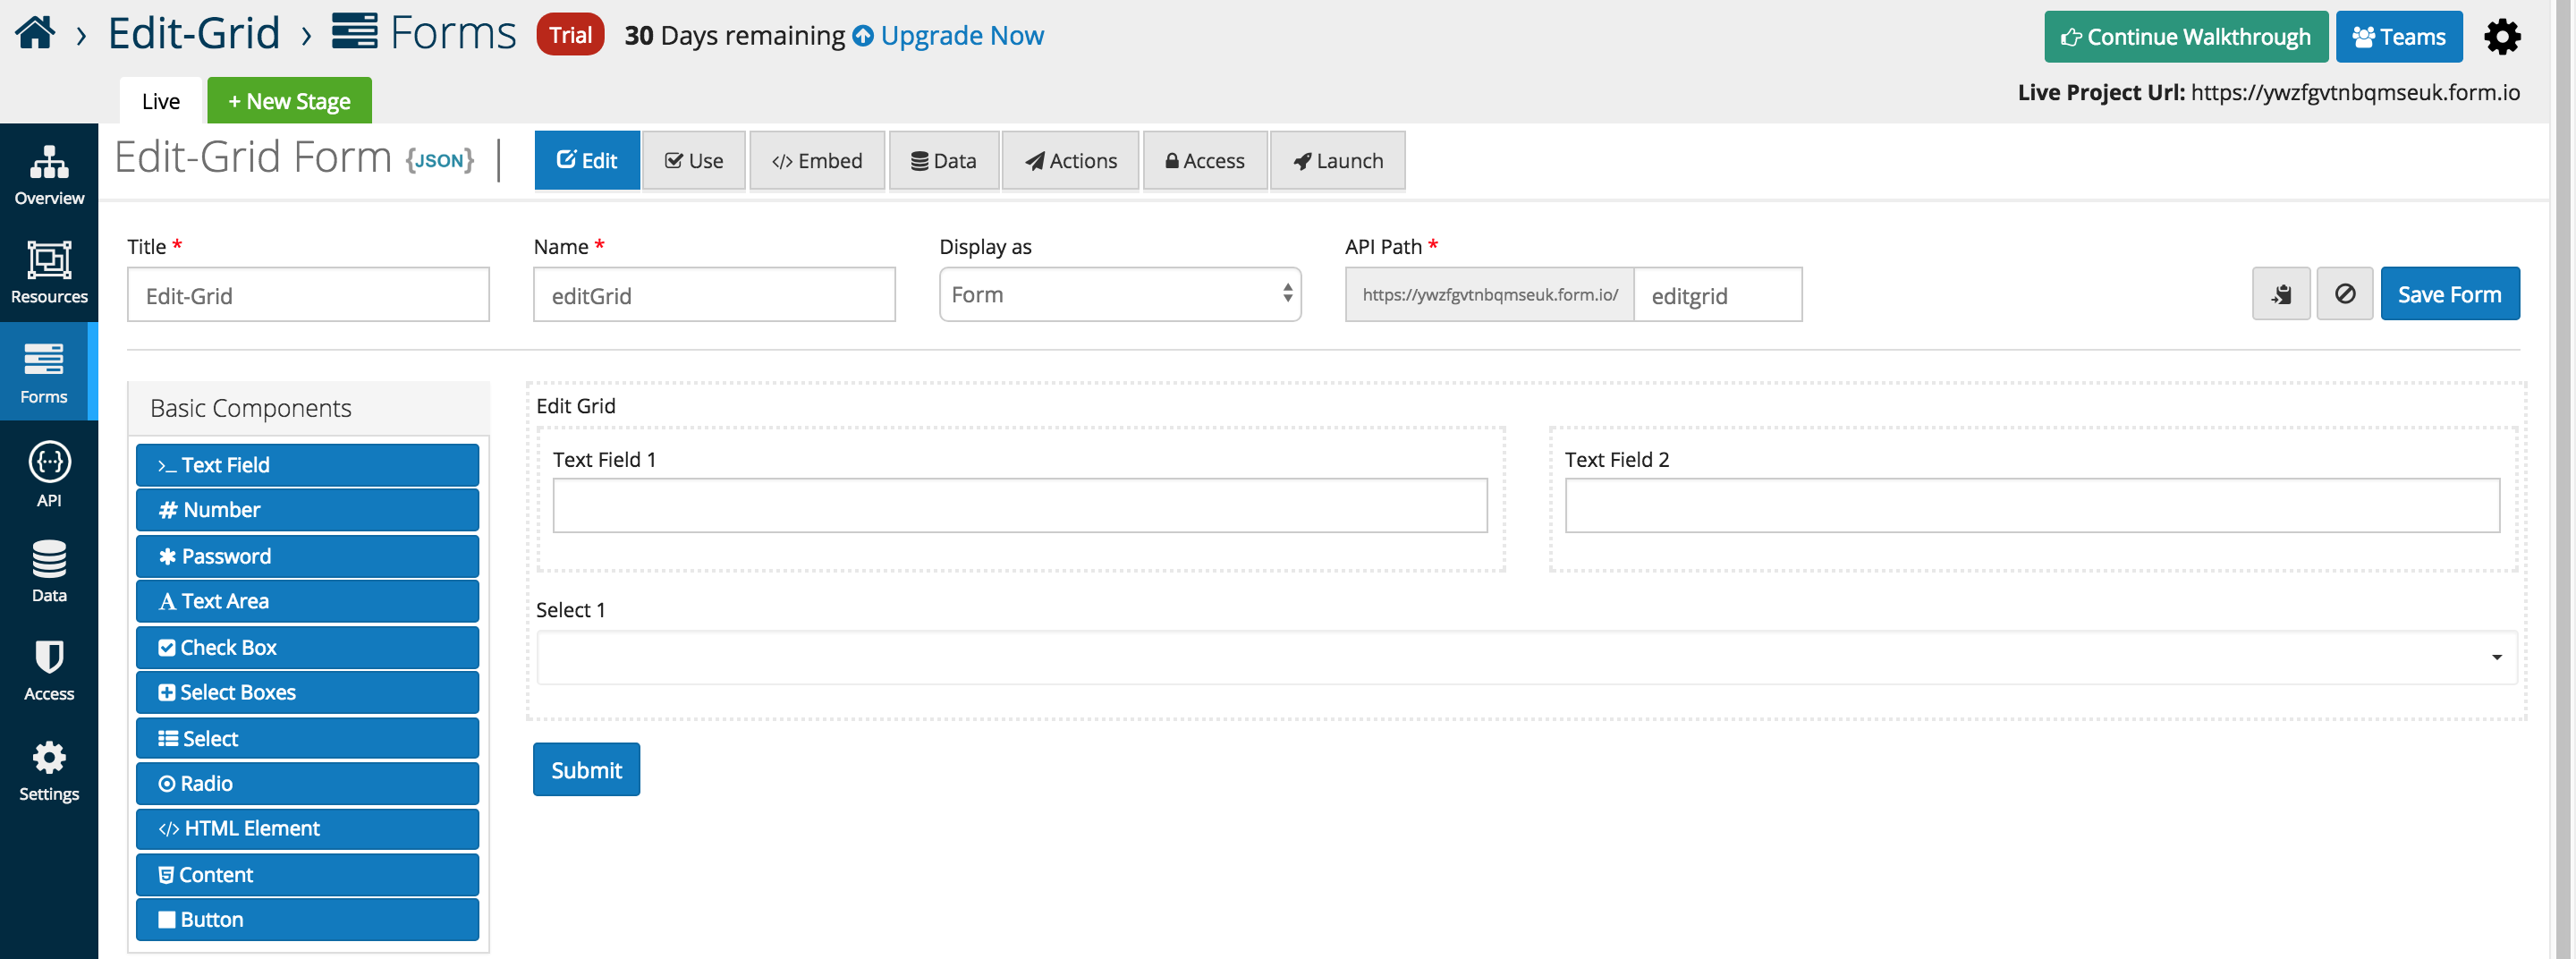This screenshot has width=2576, height=959.
Task: Follow the Upgrade Now link
Action: [x=947, y=36]
